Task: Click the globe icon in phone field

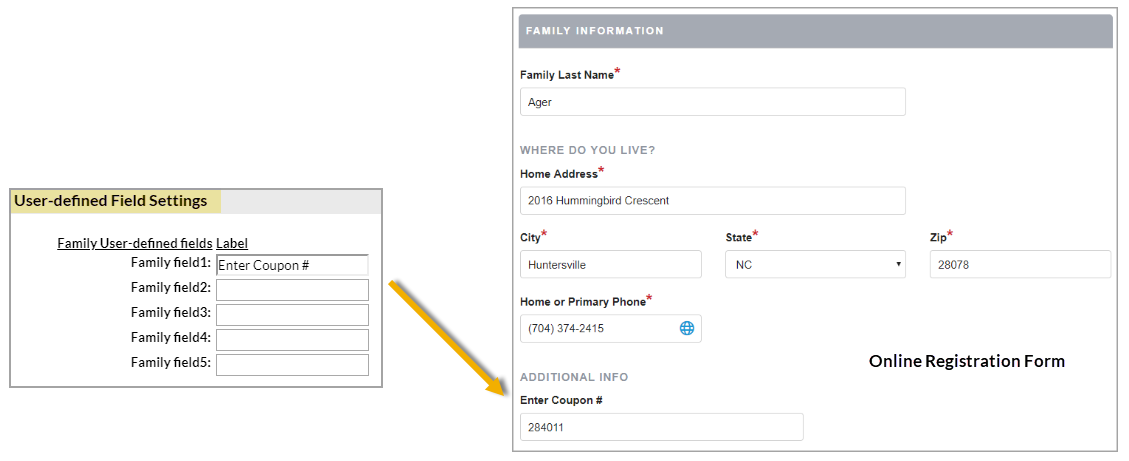Action: click(687, 328)
